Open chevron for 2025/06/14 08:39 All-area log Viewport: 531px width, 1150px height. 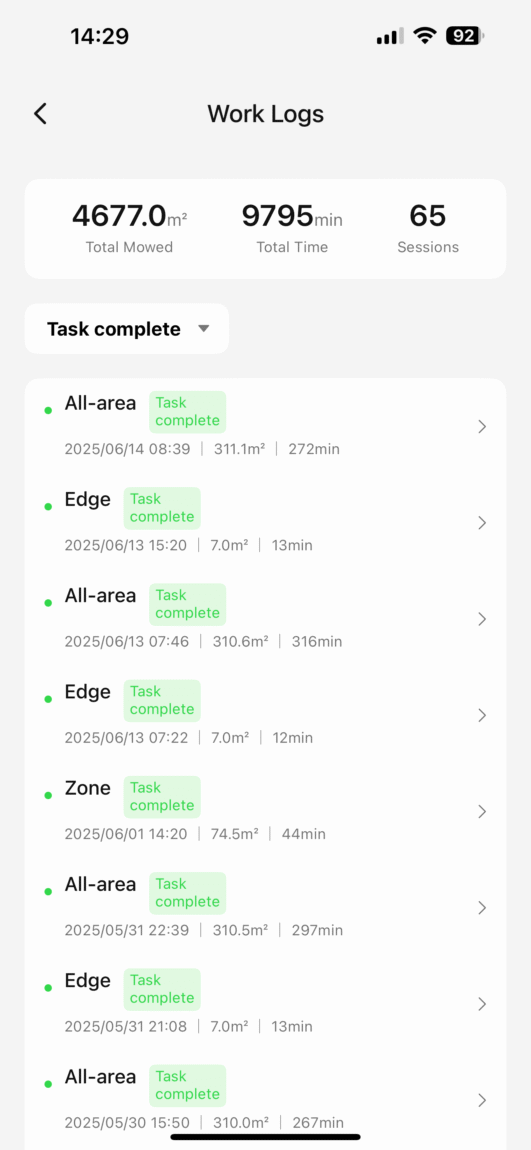[482, 427]
